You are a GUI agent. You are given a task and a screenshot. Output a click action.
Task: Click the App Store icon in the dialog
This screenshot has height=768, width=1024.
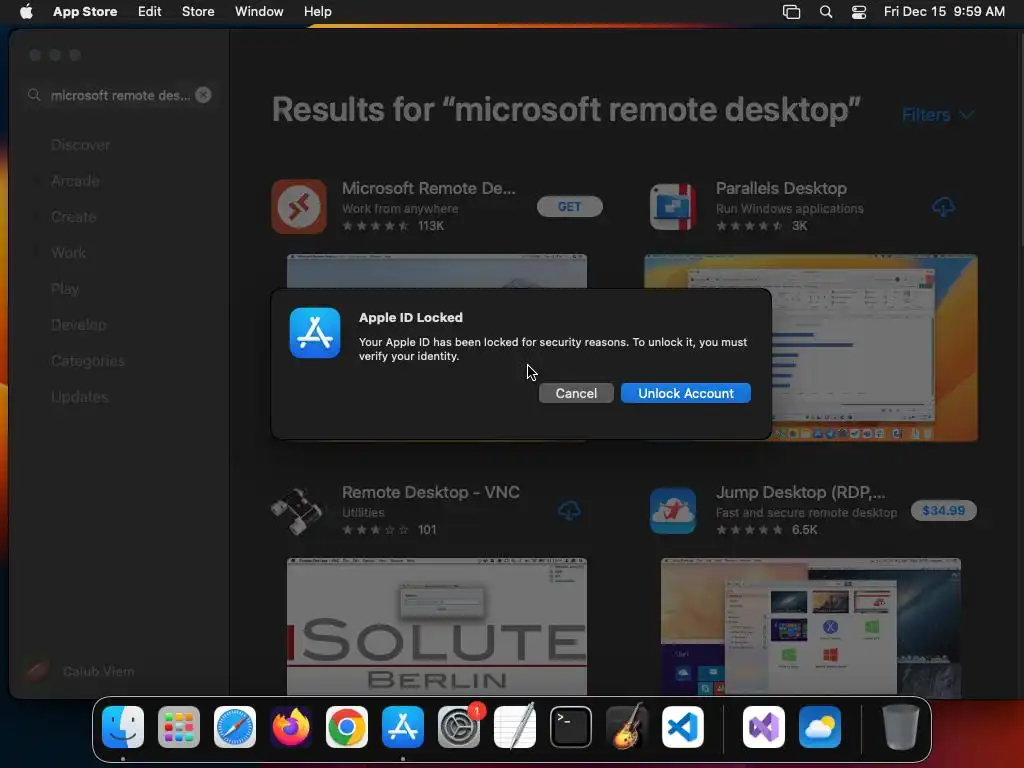(315, 333)
